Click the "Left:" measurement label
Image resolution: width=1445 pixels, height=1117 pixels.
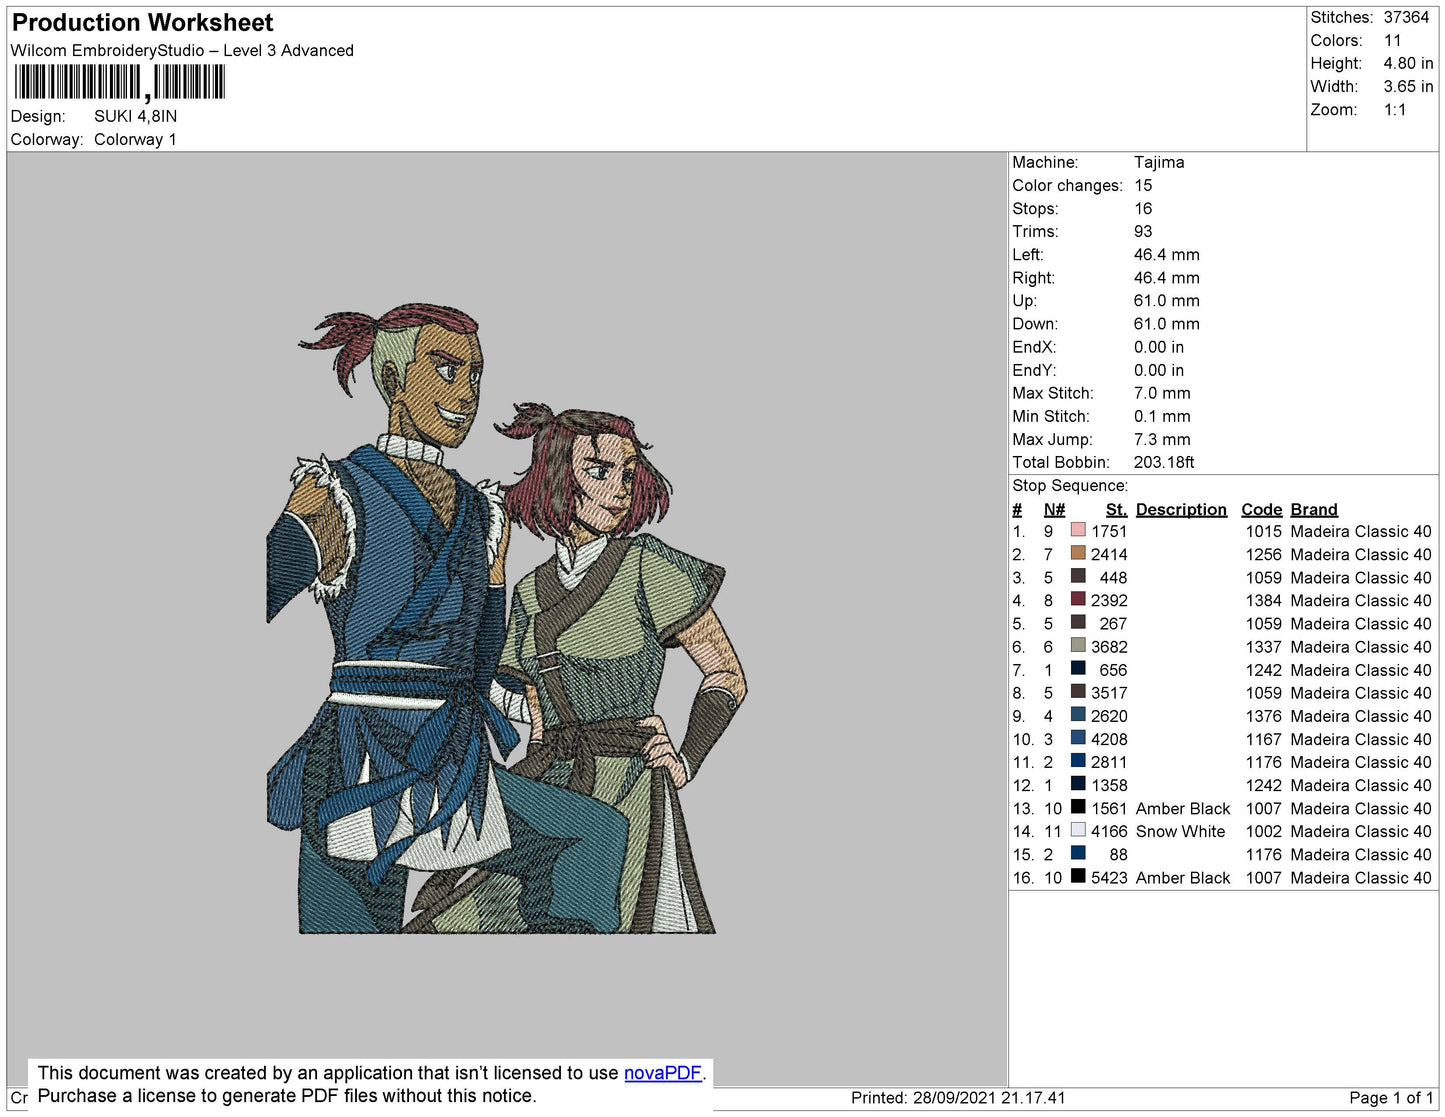[1028, 255]
